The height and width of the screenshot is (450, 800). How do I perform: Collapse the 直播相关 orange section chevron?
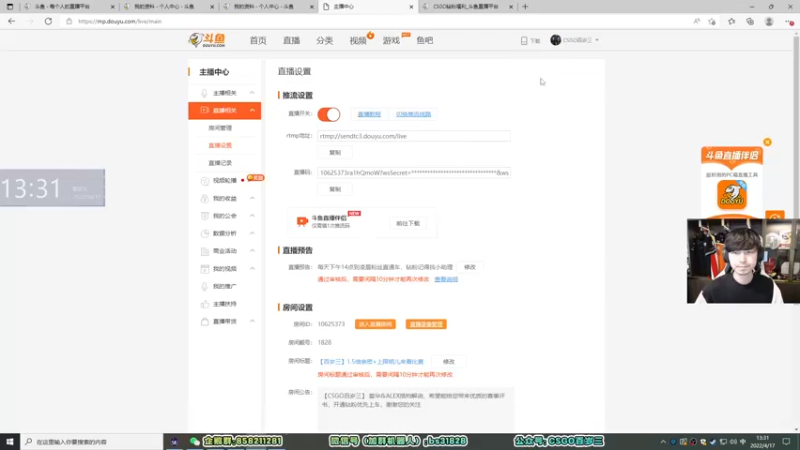click(x=252, y=110)
